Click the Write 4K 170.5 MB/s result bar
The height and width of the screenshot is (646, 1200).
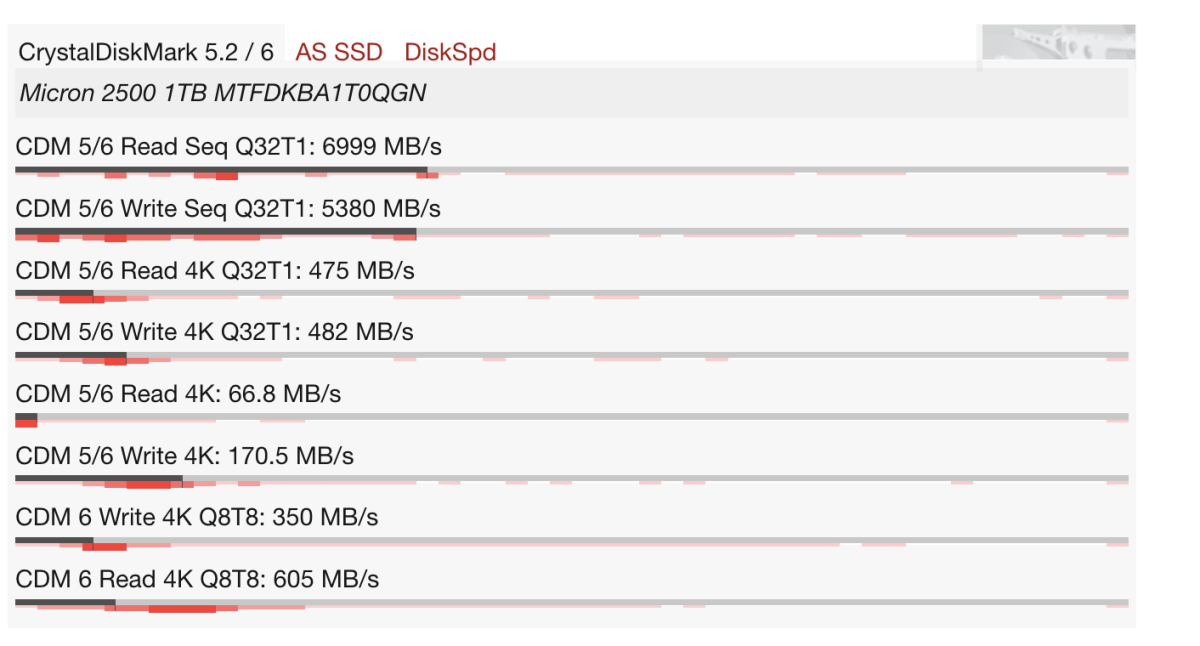[98, 479]
